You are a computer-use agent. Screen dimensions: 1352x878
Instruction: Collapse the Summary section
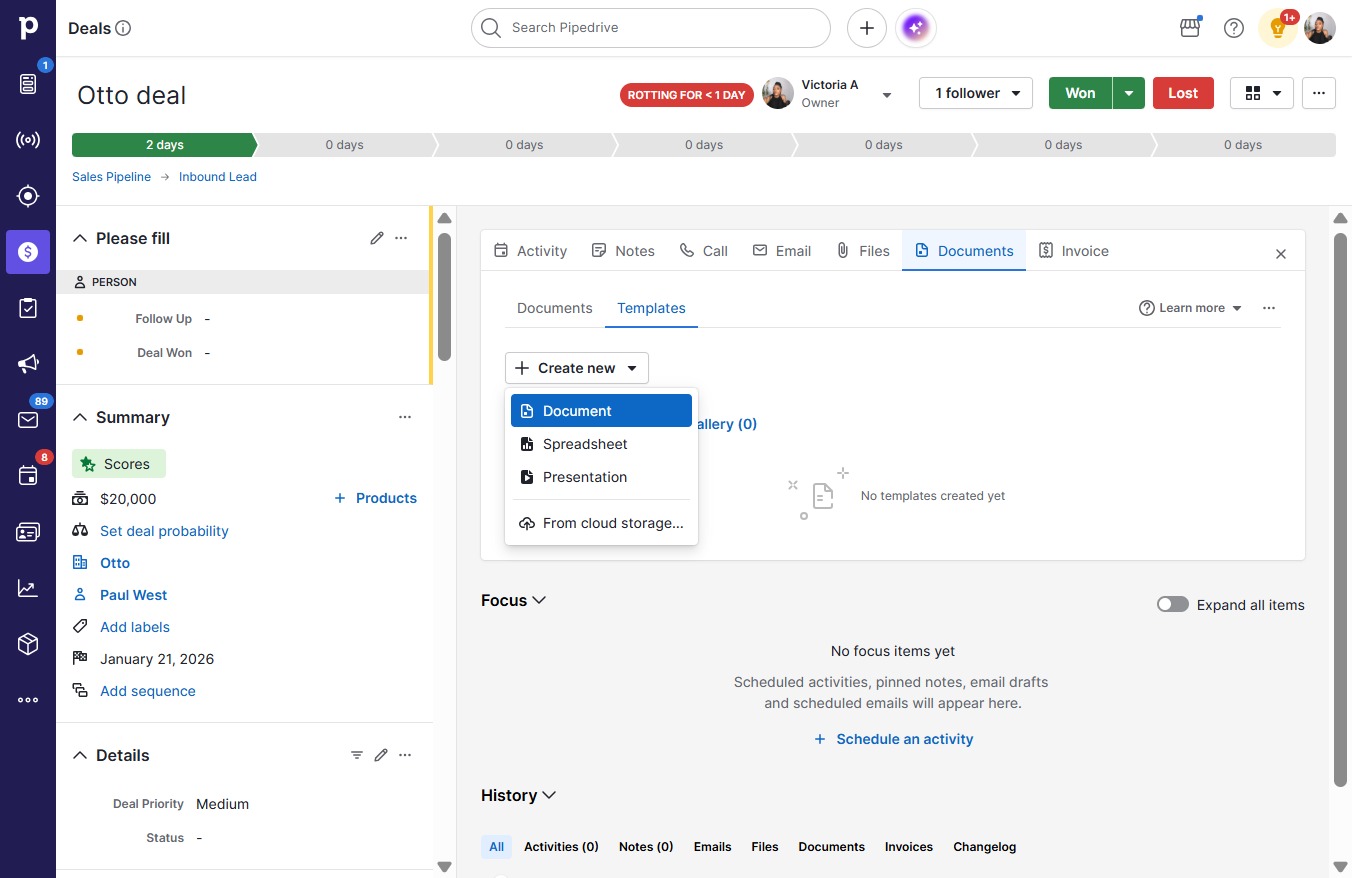[80, 417]
